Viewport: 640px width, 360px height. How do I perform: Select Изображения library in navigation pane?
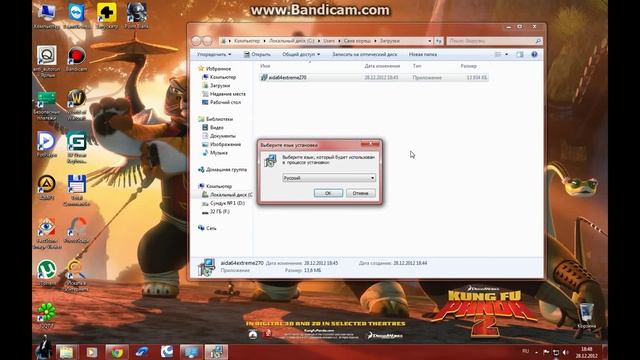click(222, 144)
